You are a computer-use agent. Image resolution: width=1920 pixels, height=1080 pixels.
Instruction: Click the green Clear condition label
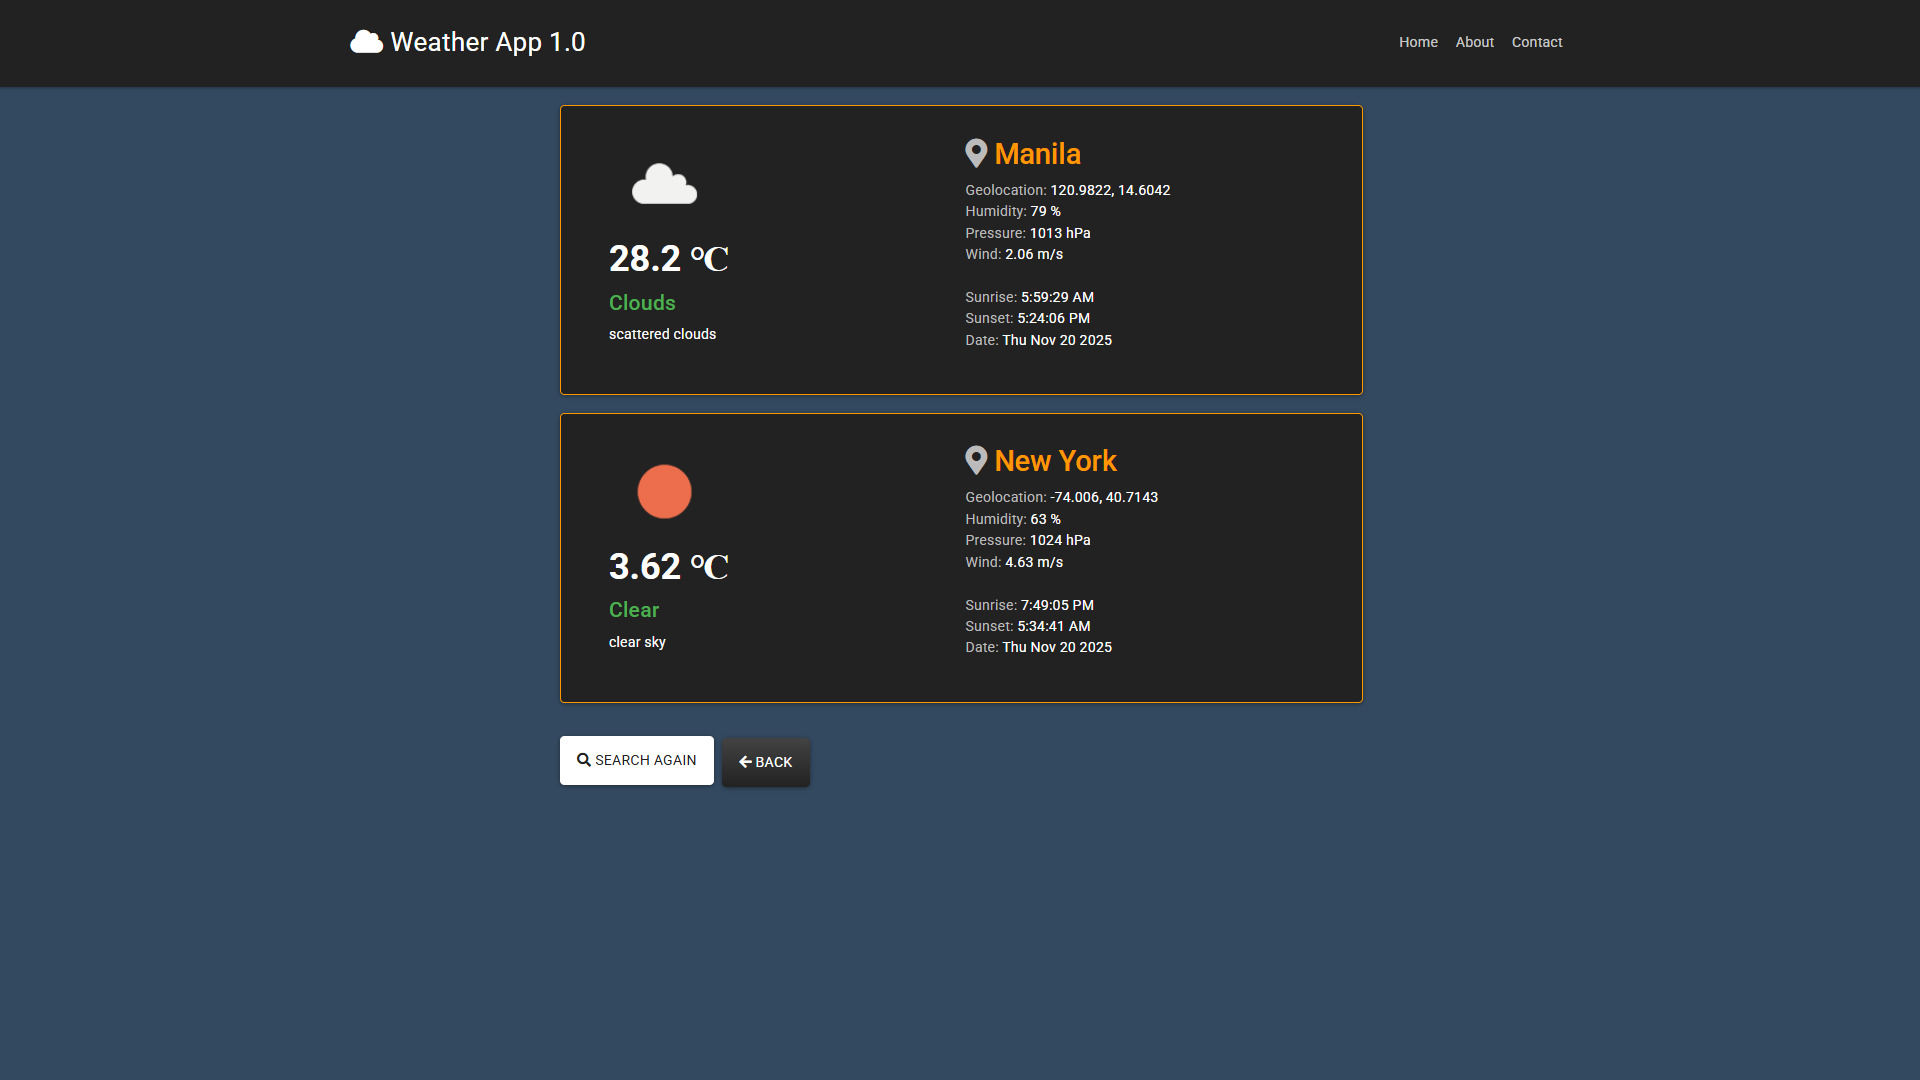click(634, 610)
